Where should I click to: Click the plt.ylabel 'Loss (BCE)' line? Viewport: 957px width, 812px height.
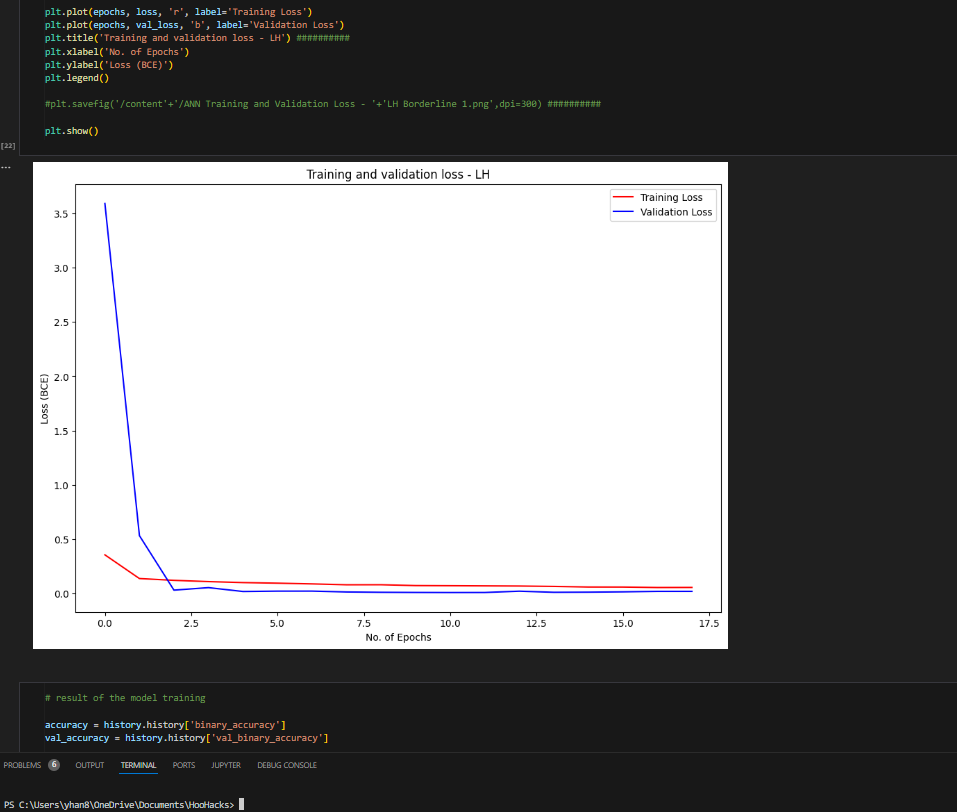(109, 65)
